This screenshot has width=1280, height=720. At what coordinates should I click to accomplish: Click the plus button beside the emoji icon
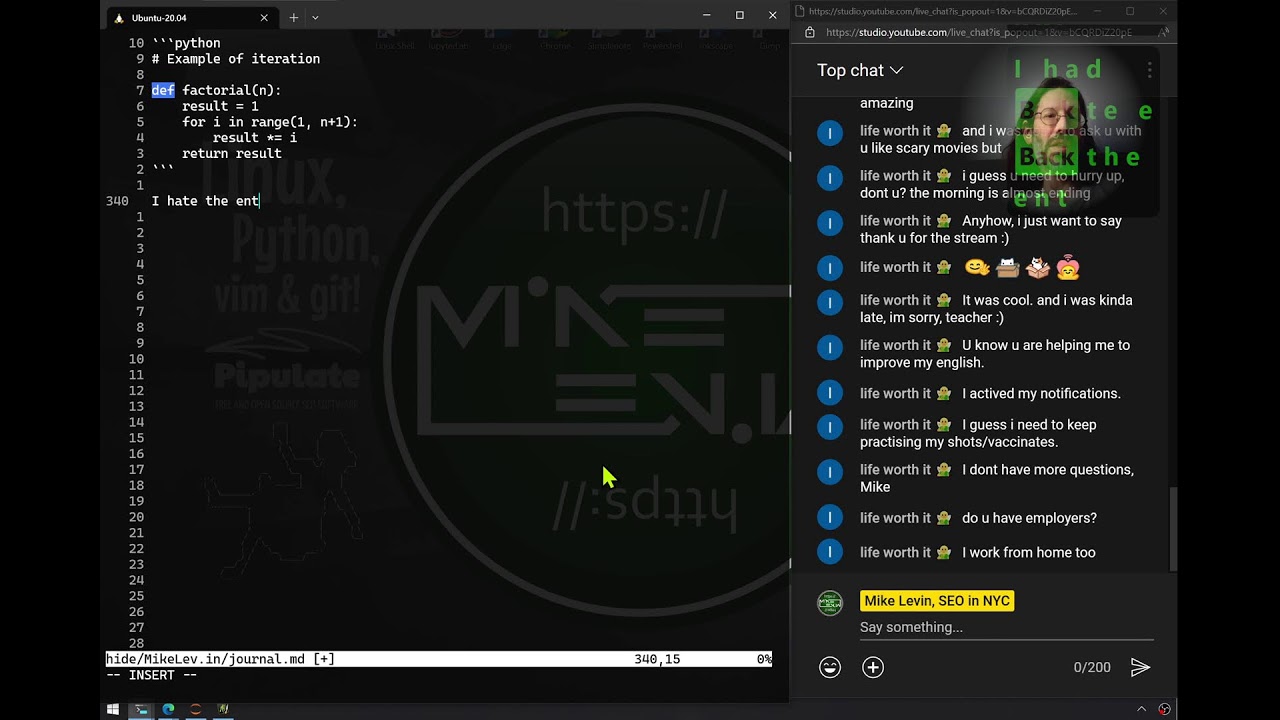(x=873, y=667)
